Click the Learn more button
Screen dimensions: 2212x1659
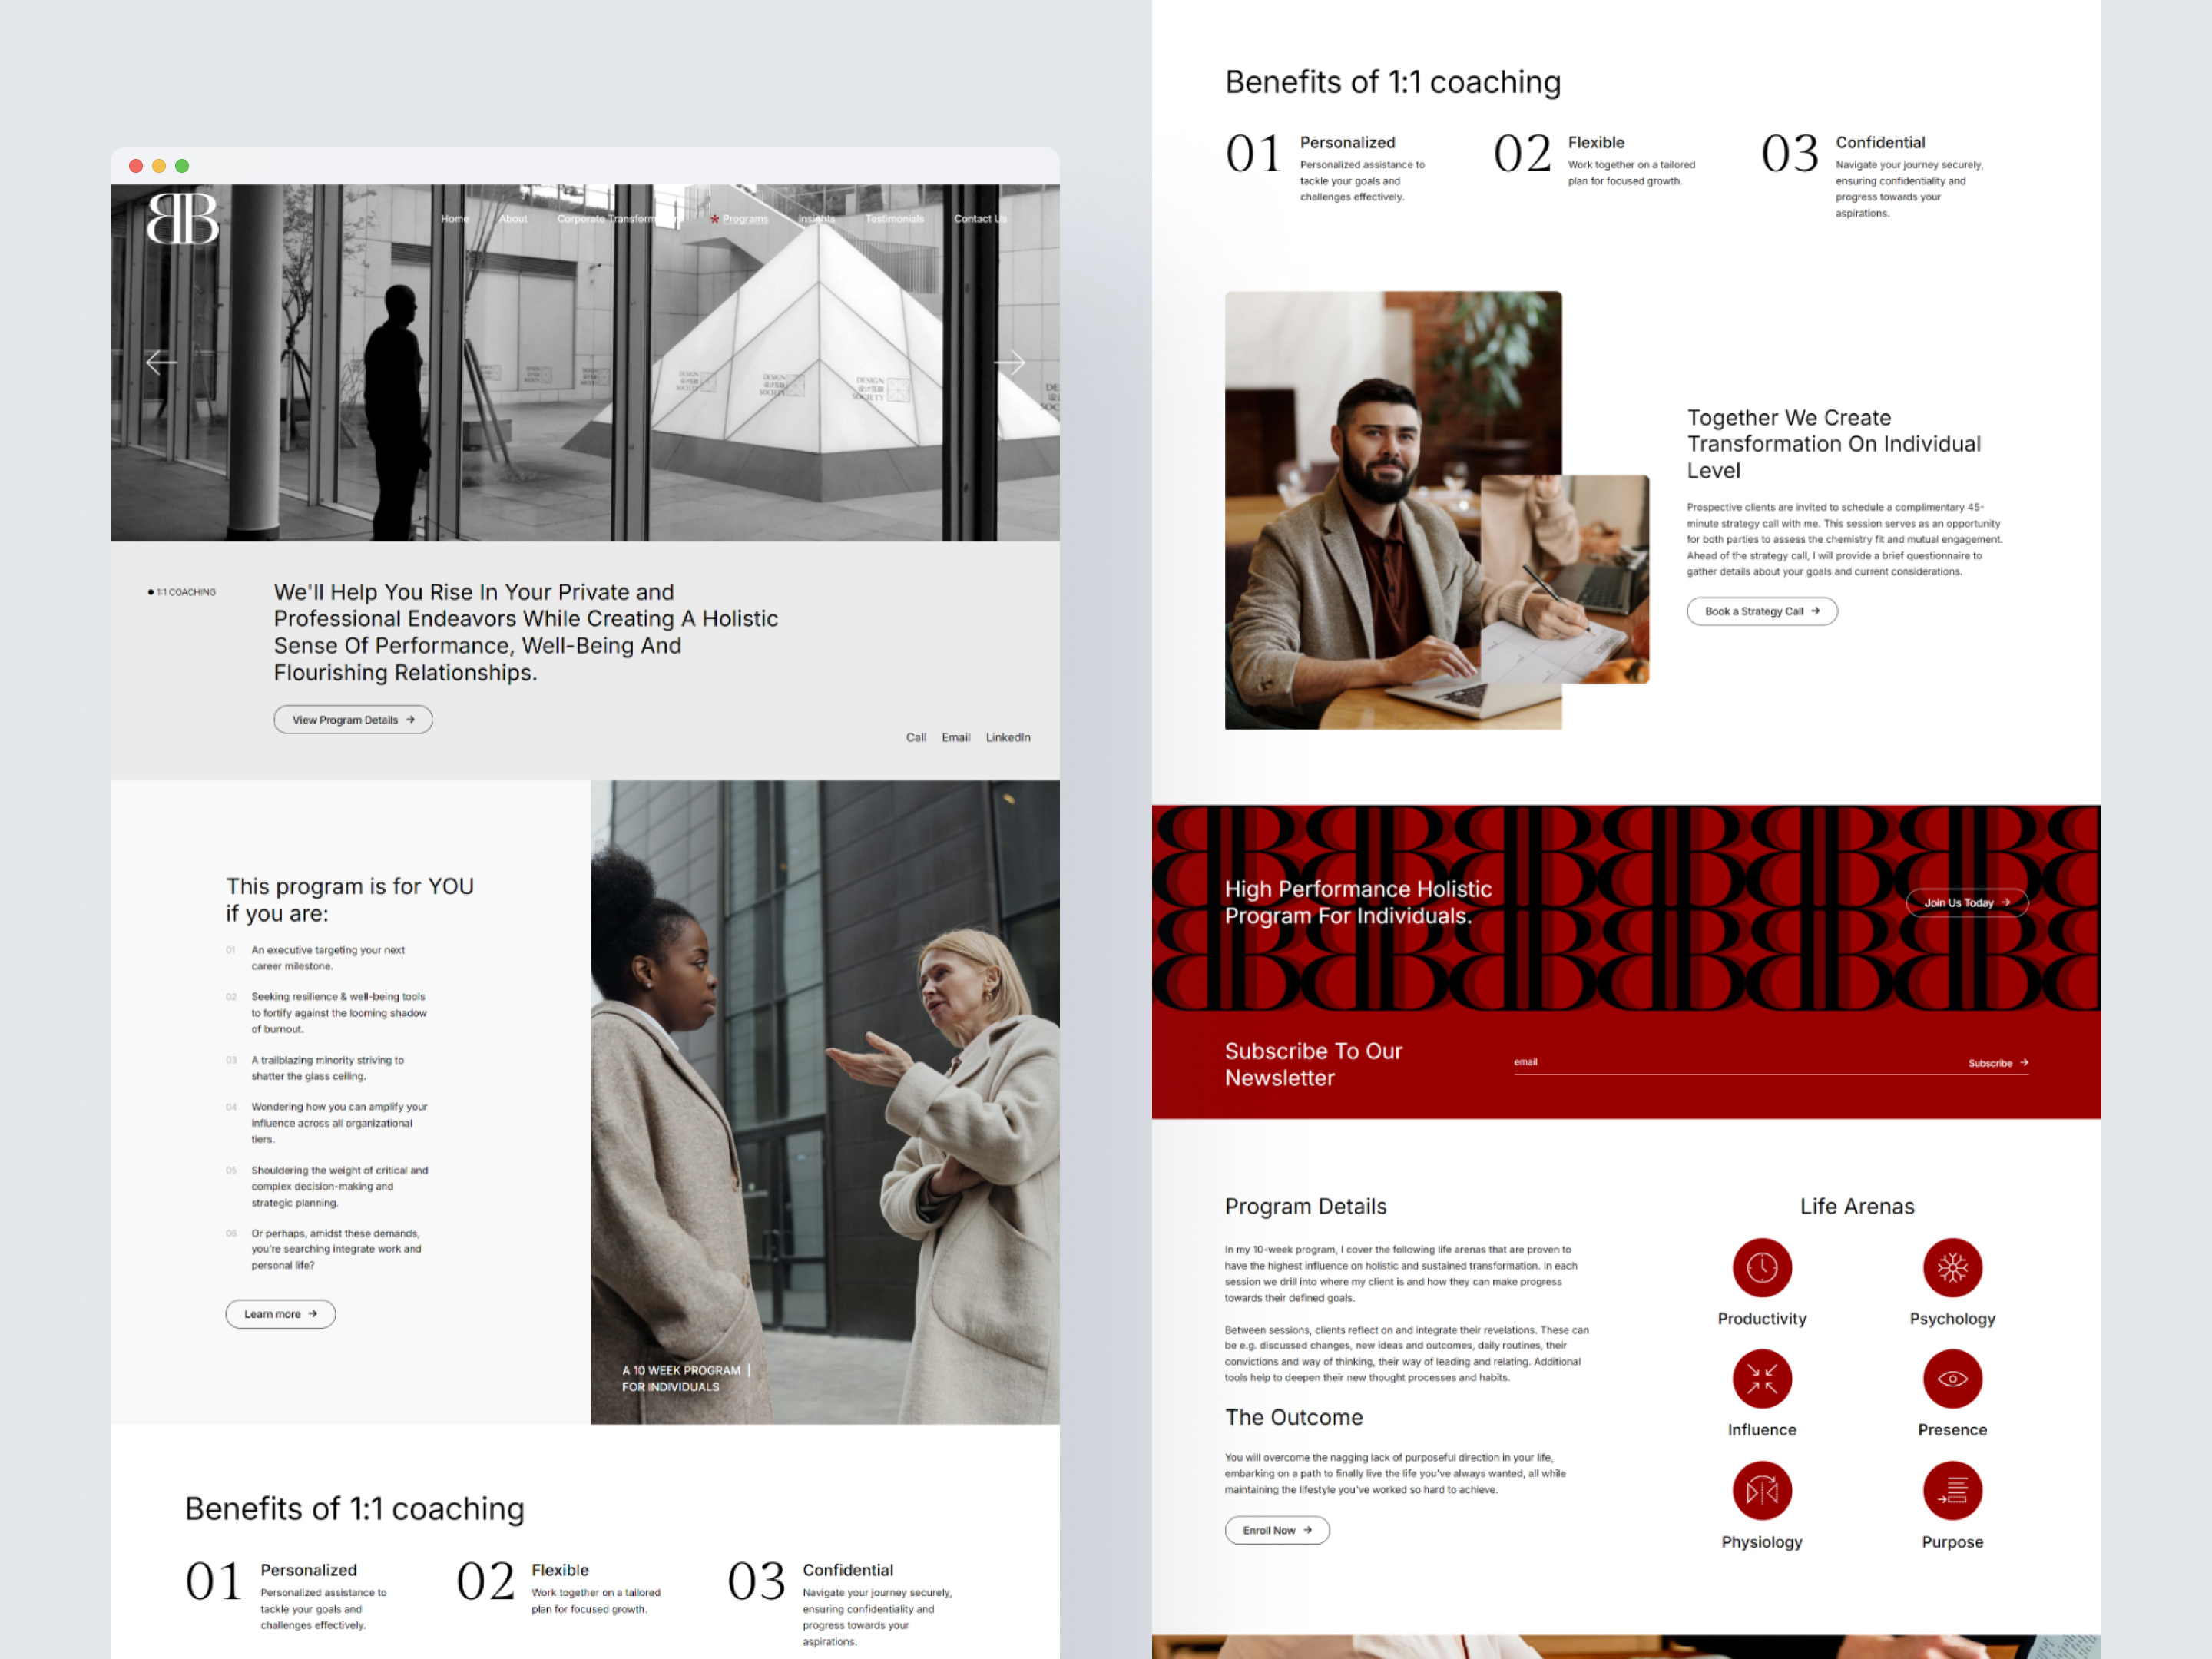click(x=280, y=1314)
